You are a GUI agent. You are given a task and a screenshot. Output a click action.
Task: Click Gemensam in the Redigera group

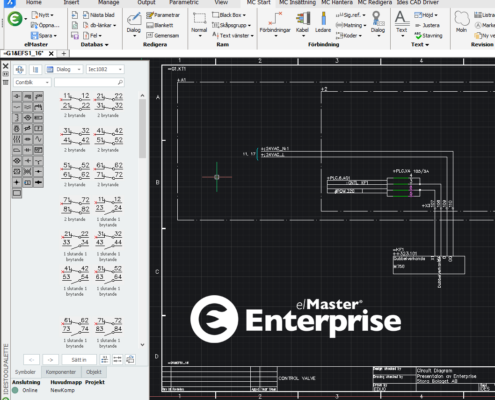coord(163,35)
